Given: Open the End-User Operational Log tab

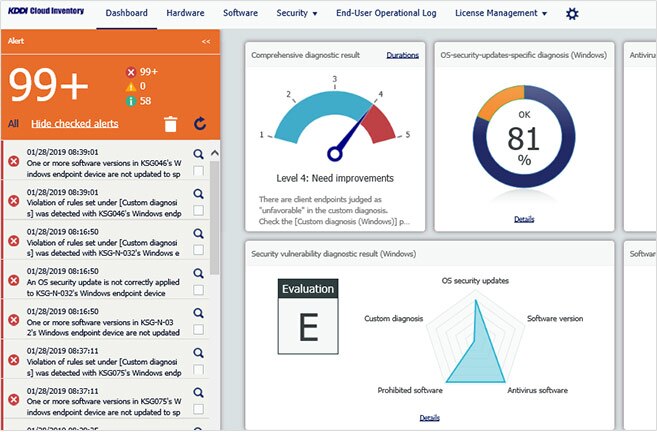Looking at the screenshot, I should pyautogui.click(x=386, y=14).
